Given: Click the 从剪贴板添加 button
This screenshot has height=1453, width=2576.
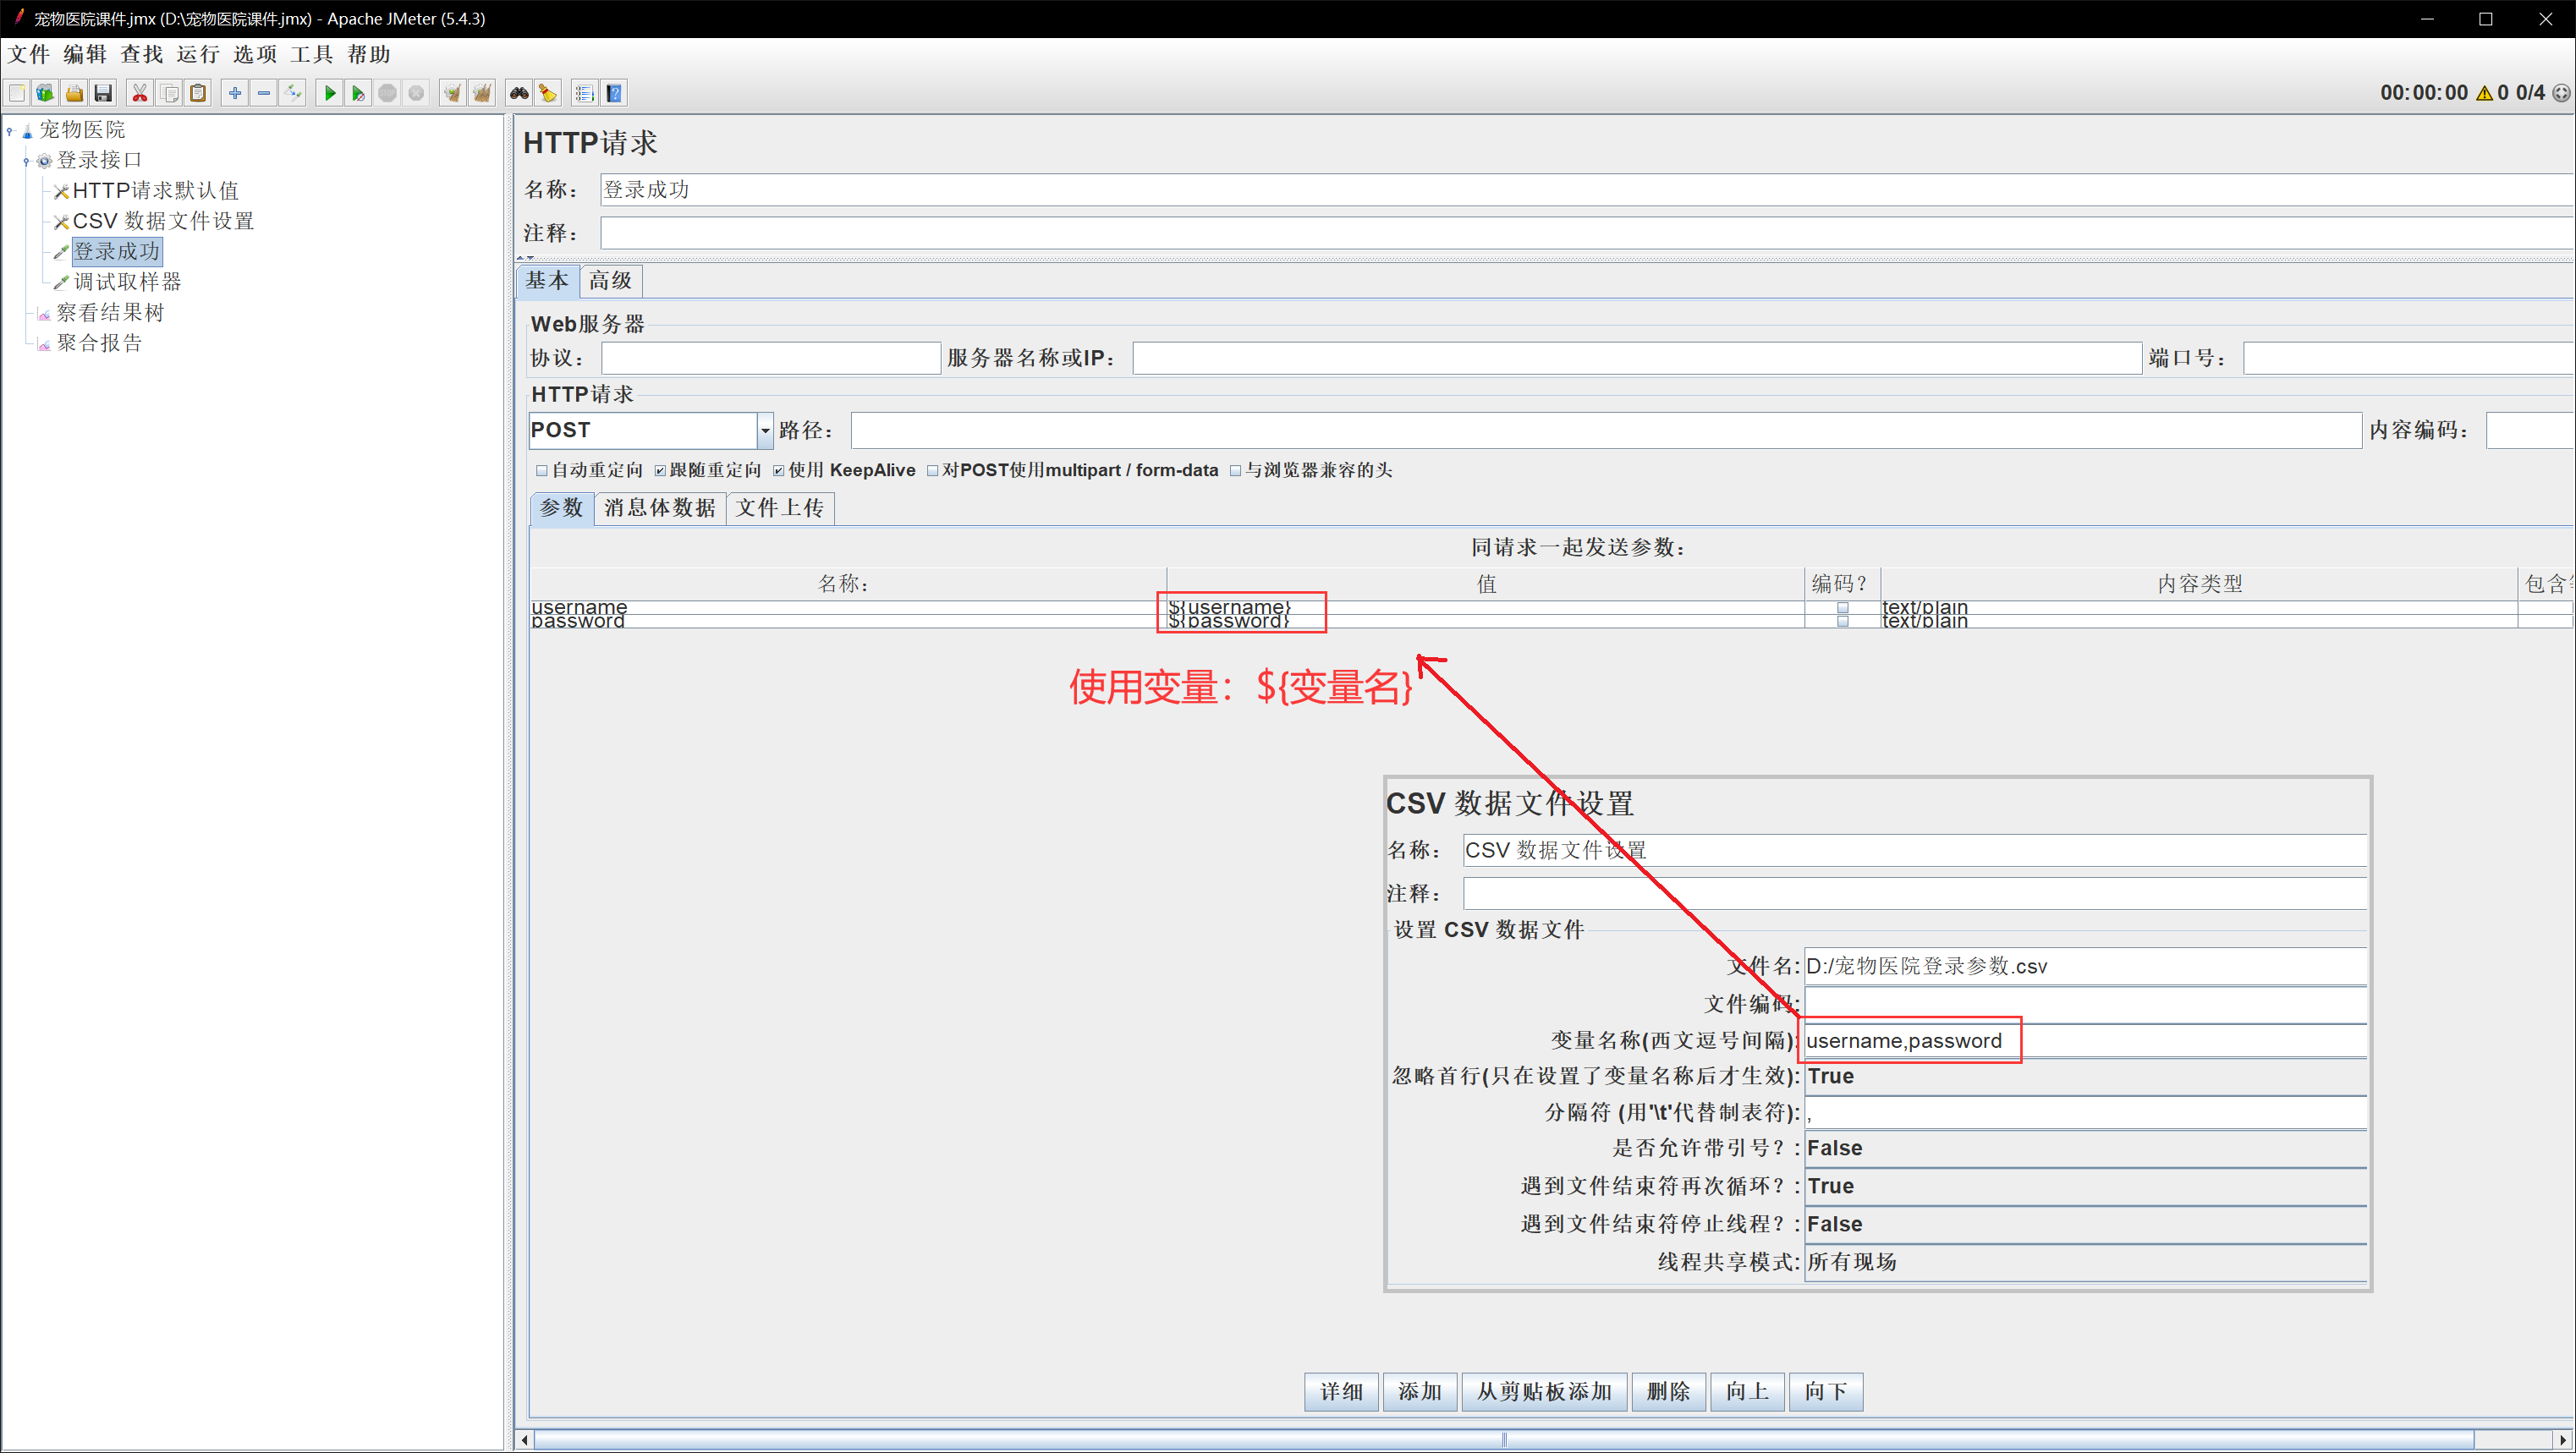Looking at the screenshot, I should pyautogui.click(x=1544, y=1391).
